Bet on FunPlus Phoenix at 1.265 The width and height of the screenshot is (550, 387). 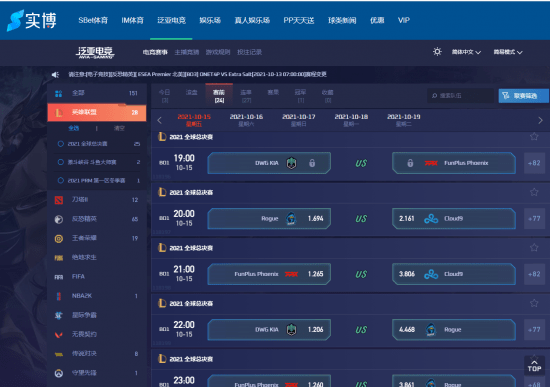click(269, 274)
